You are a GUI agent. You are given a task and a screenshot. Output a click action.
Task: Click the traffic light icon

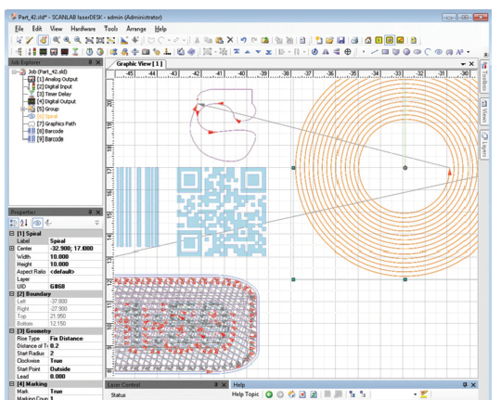[32, 52]
